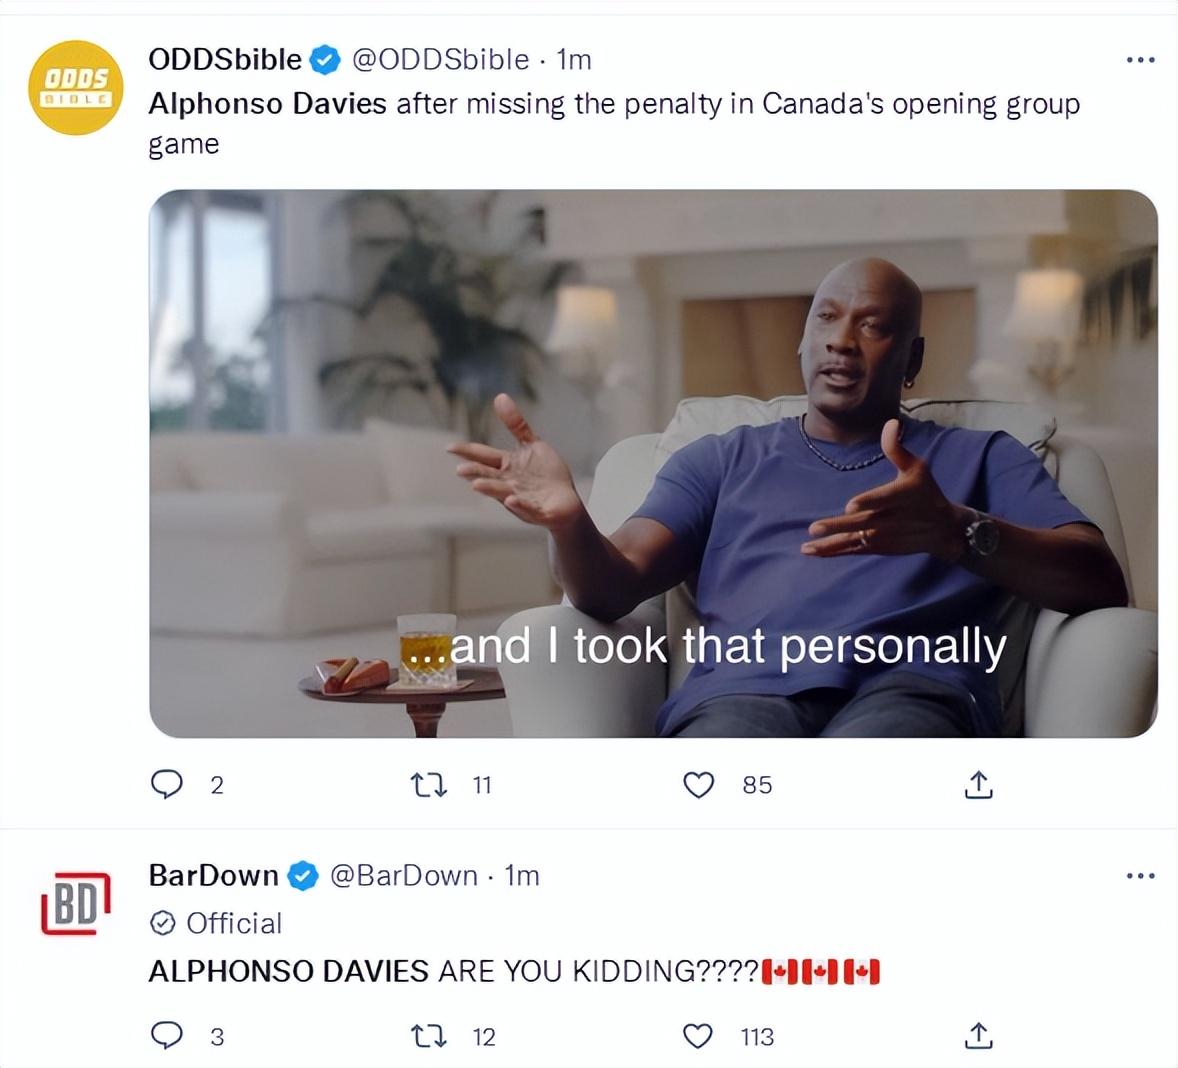Share the BarDown tweet

pyautogui.click(x=978, y=1036)
